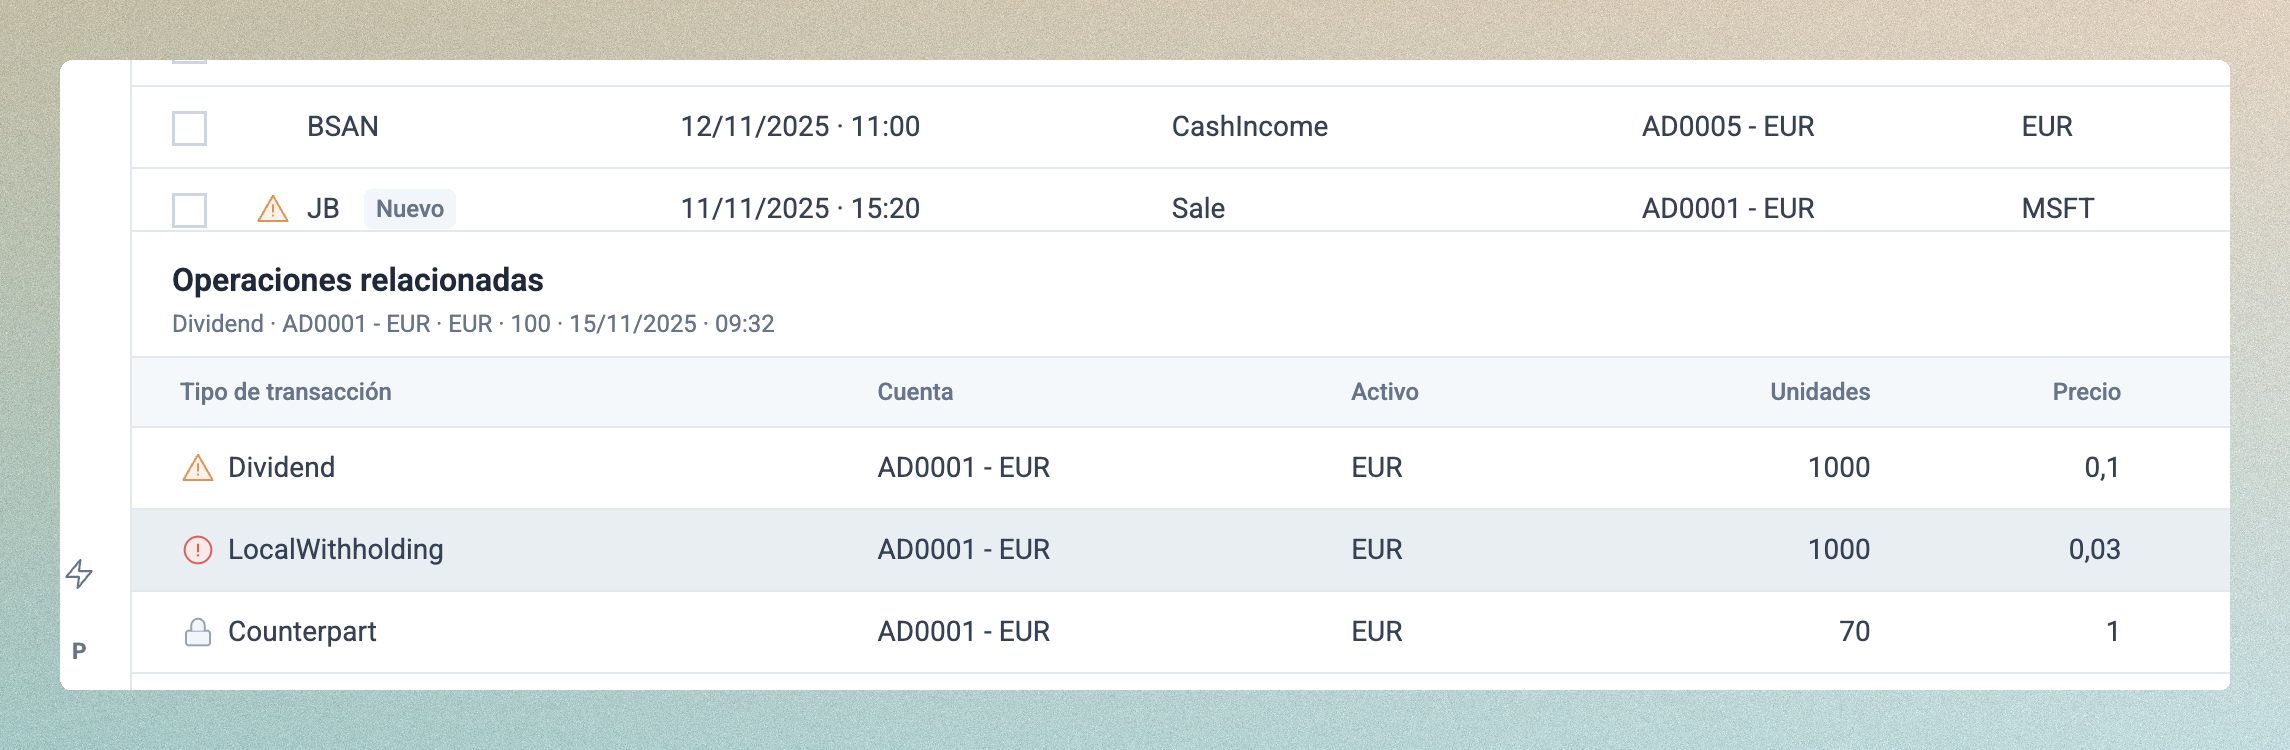Click the Cuenta column header
The width and height of the screenshot is (2290, 750).
point(915,392)
